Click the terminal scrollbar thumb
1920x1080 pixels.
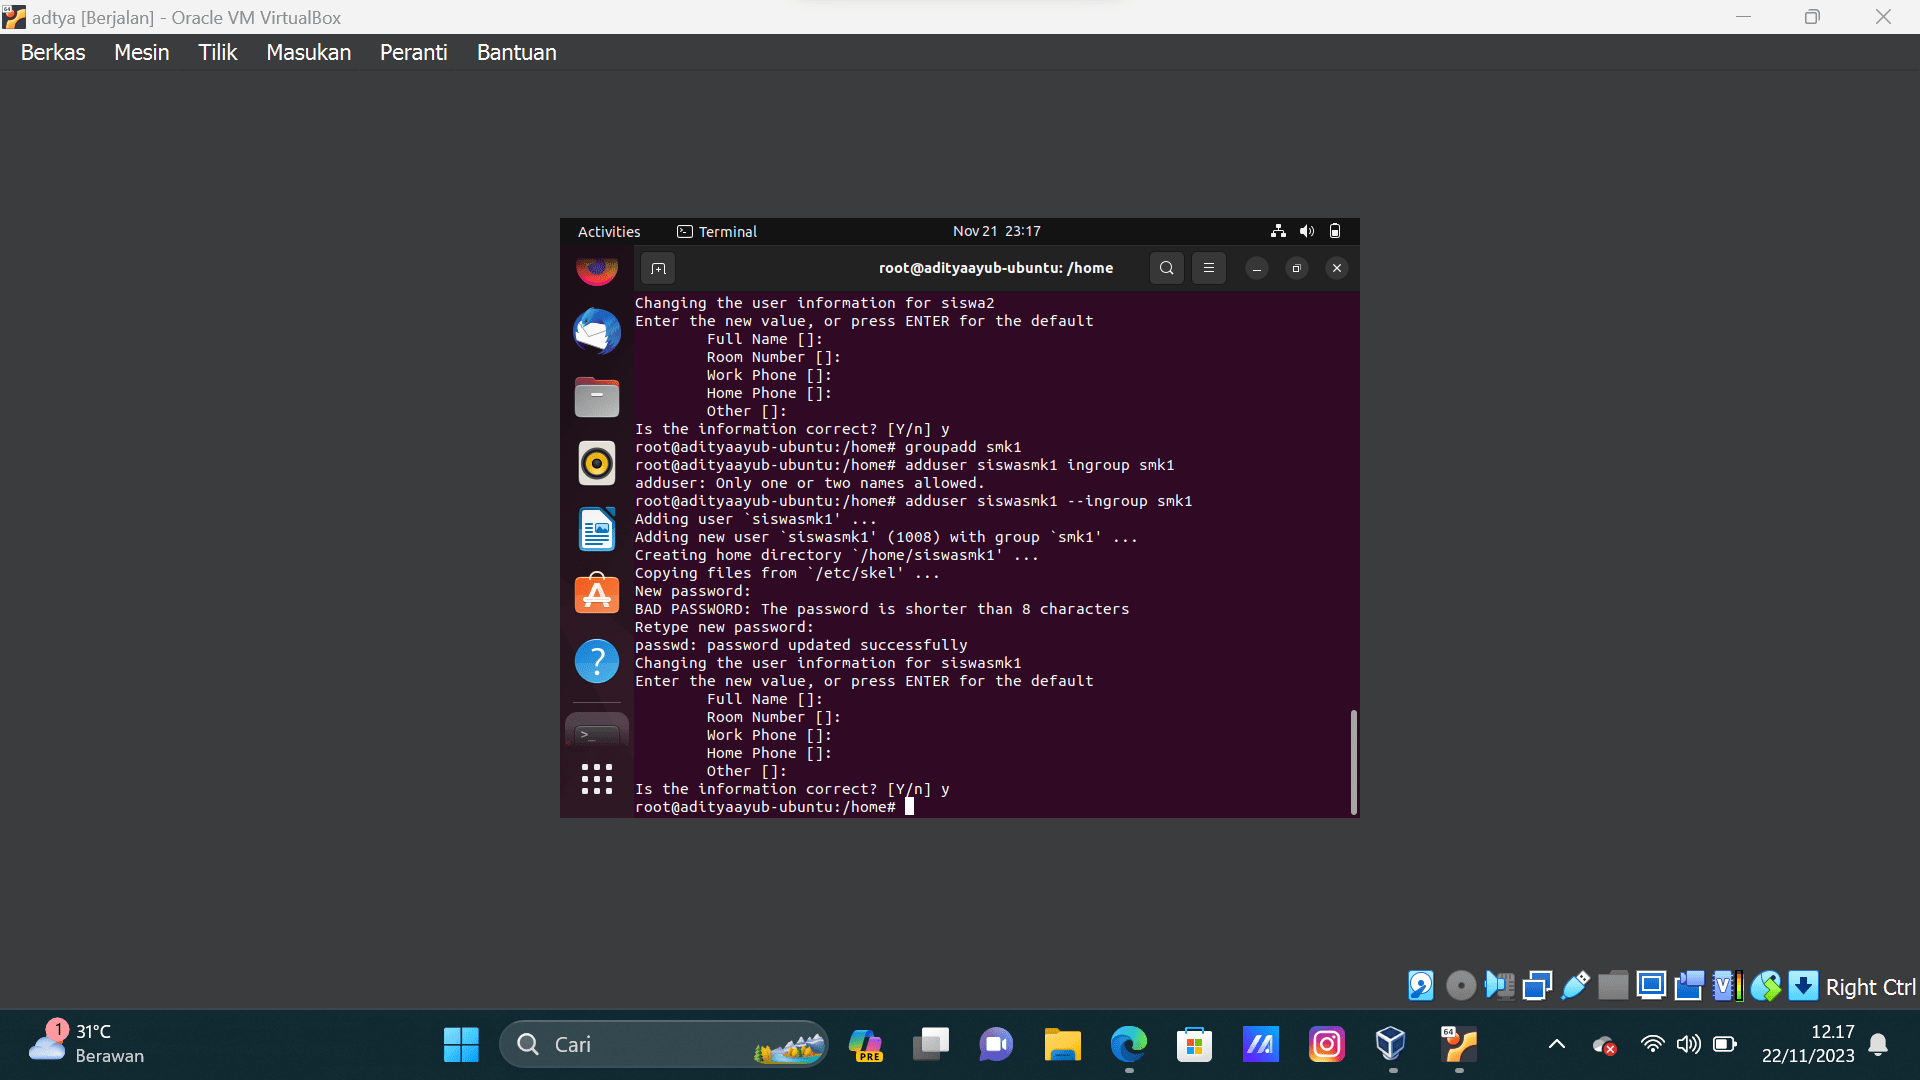(x=1354, y=762)
